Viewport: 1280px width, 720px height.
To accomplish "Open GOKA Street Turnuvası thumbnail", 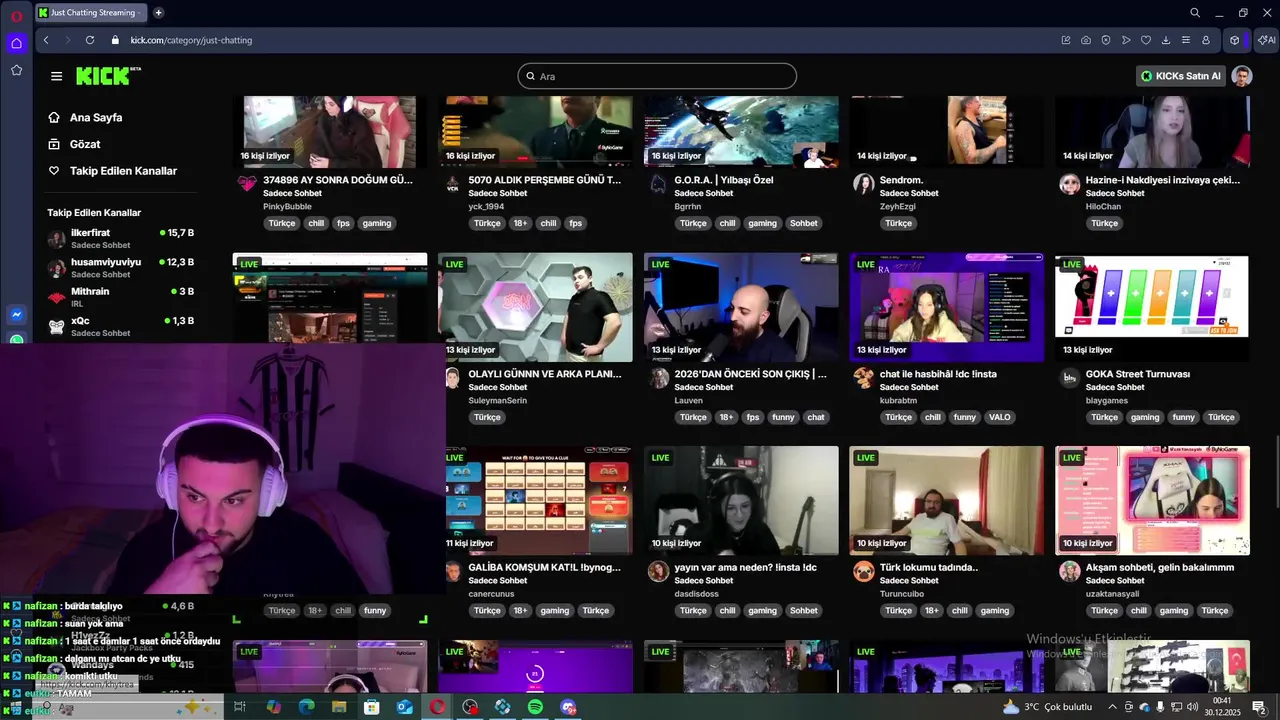I will coord(1152,307).
